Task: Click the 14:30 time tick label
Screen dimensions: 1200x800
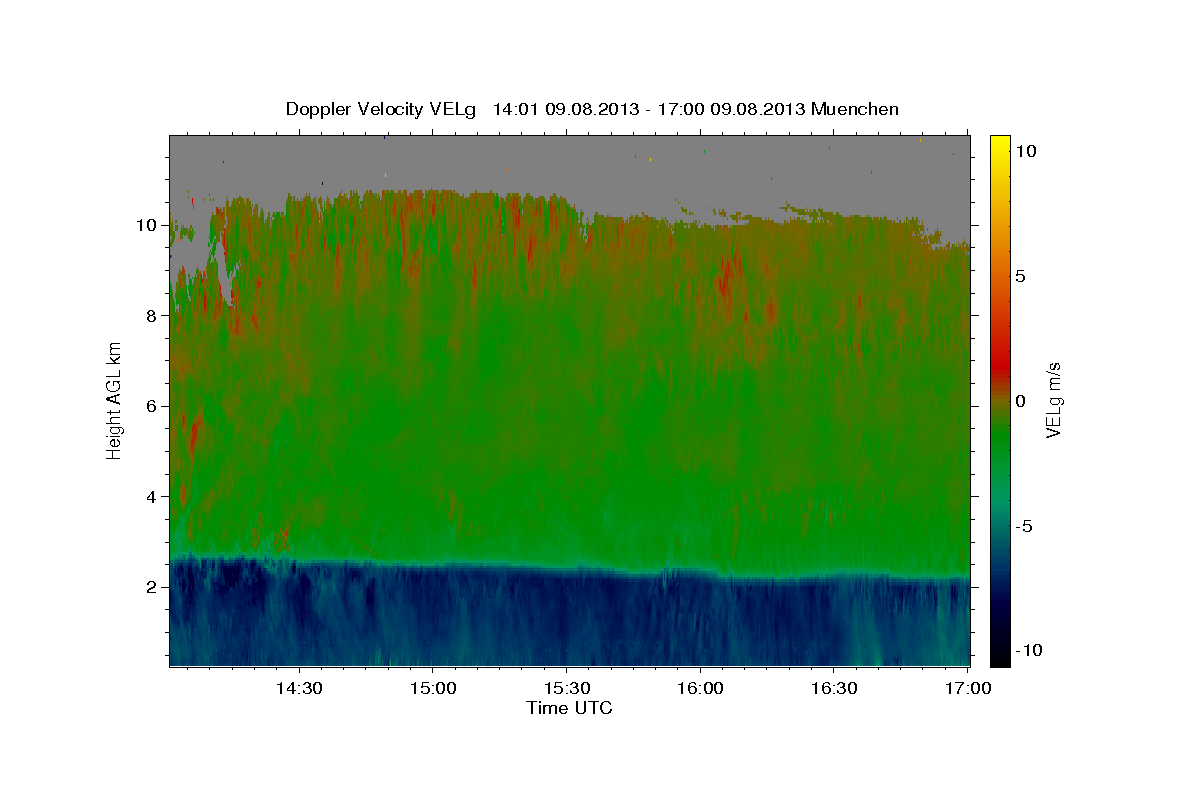Action: click(298, 688)
